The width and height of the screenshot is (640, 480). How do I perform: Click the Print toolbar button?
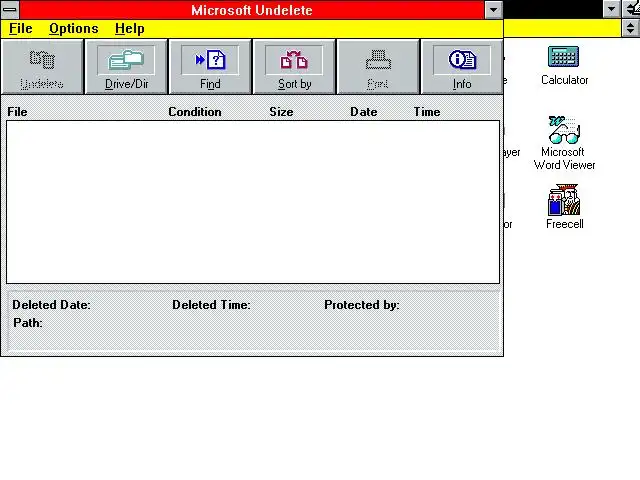[x=378, y=67]
